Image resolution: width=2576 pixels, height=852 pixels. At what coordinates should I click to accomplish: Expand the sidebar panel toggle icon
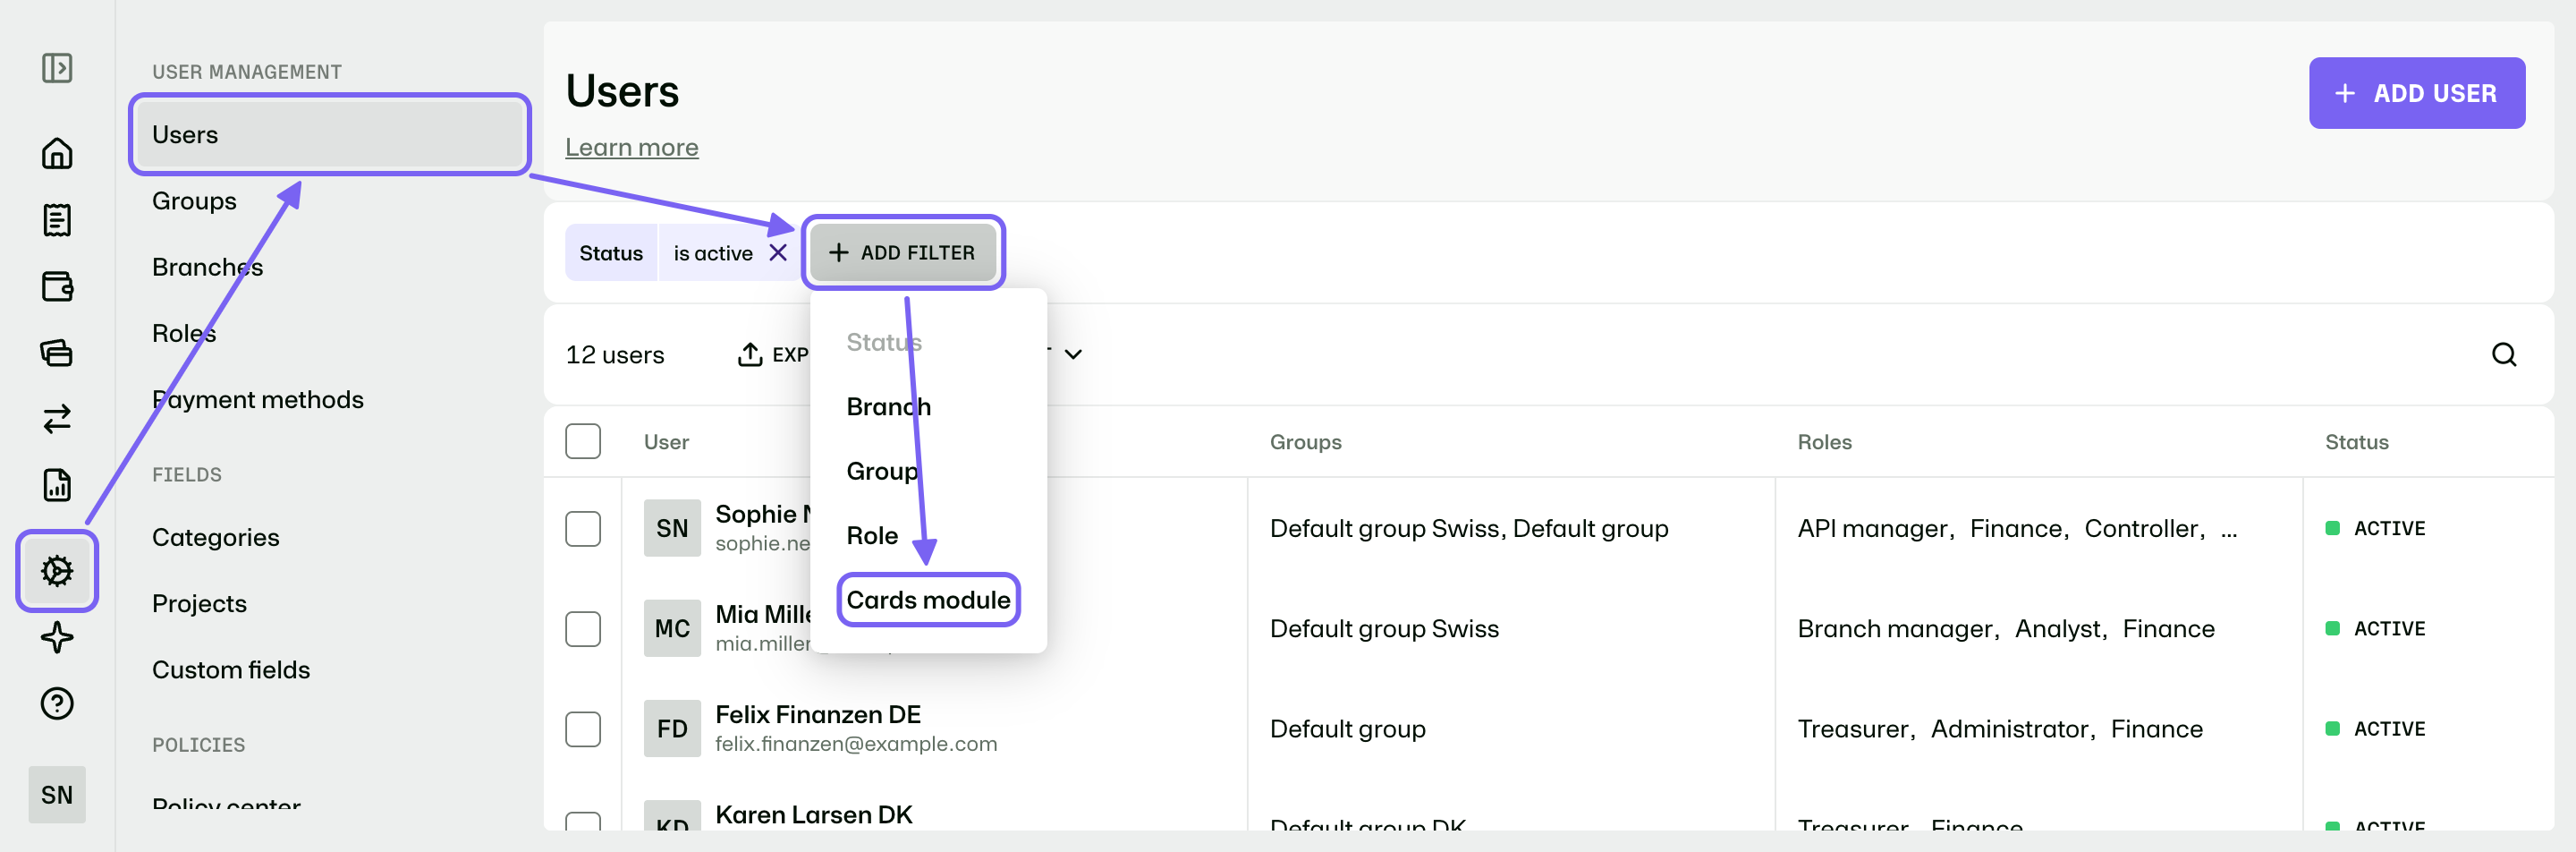coord(57,68)
